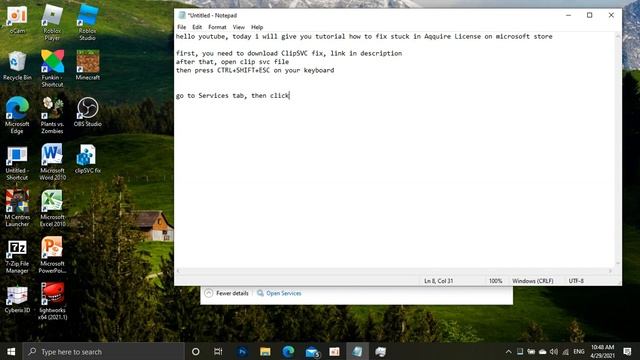Select the Cyberia3D desktop icon

click(17, 300)
